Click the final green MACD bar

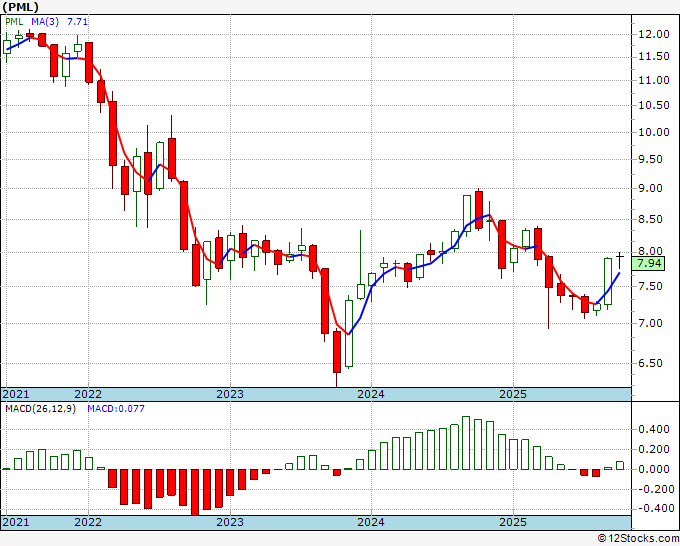(x=620, y=465)
